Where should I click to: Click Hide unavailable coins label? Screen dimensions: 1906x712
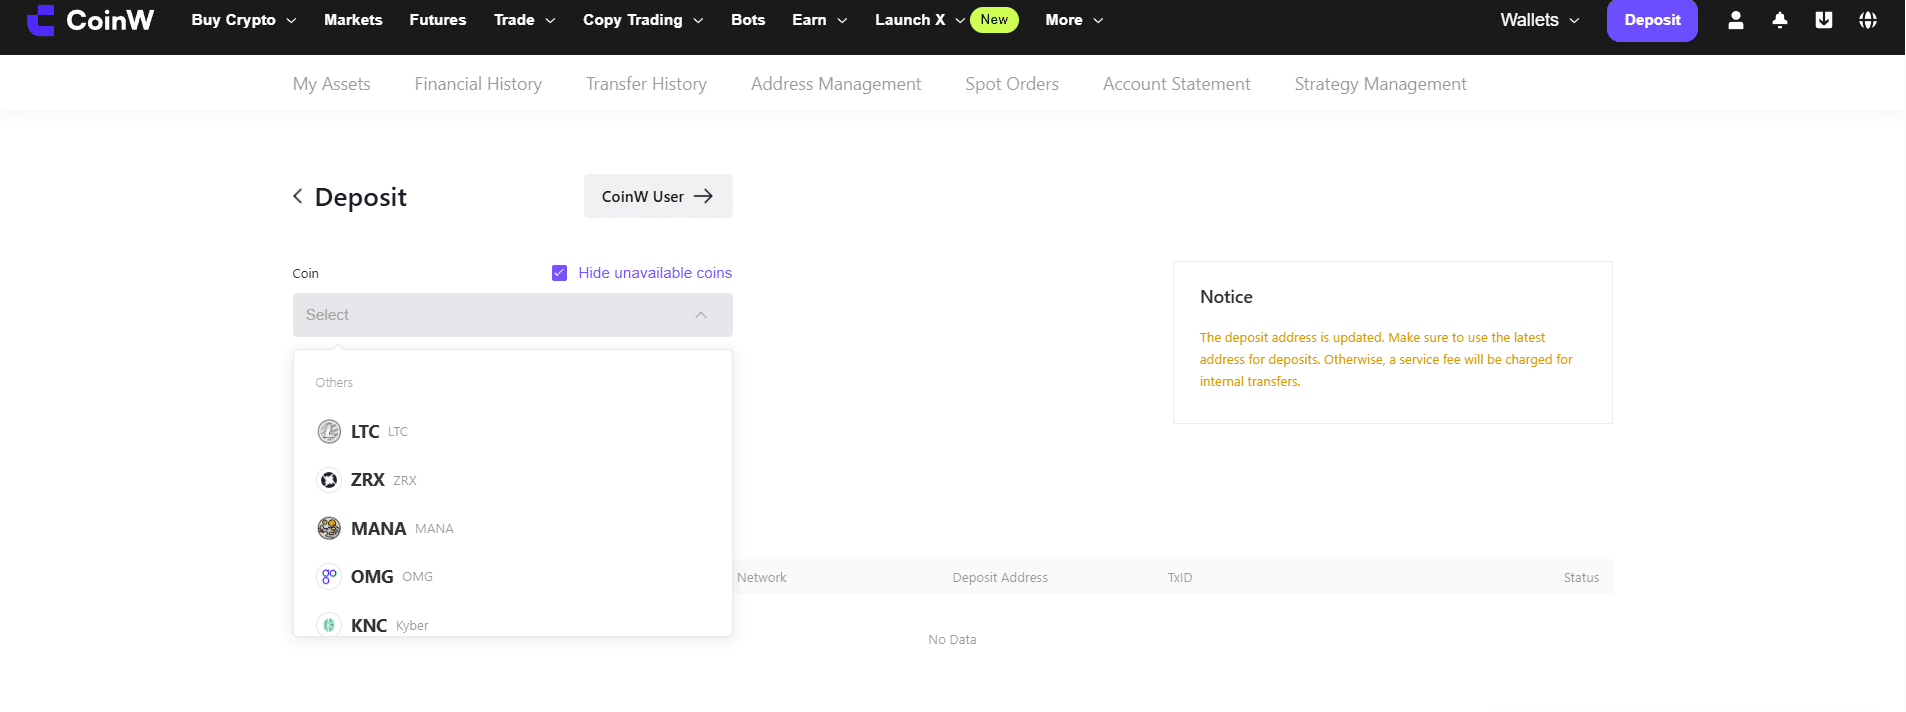pos(655,273)
